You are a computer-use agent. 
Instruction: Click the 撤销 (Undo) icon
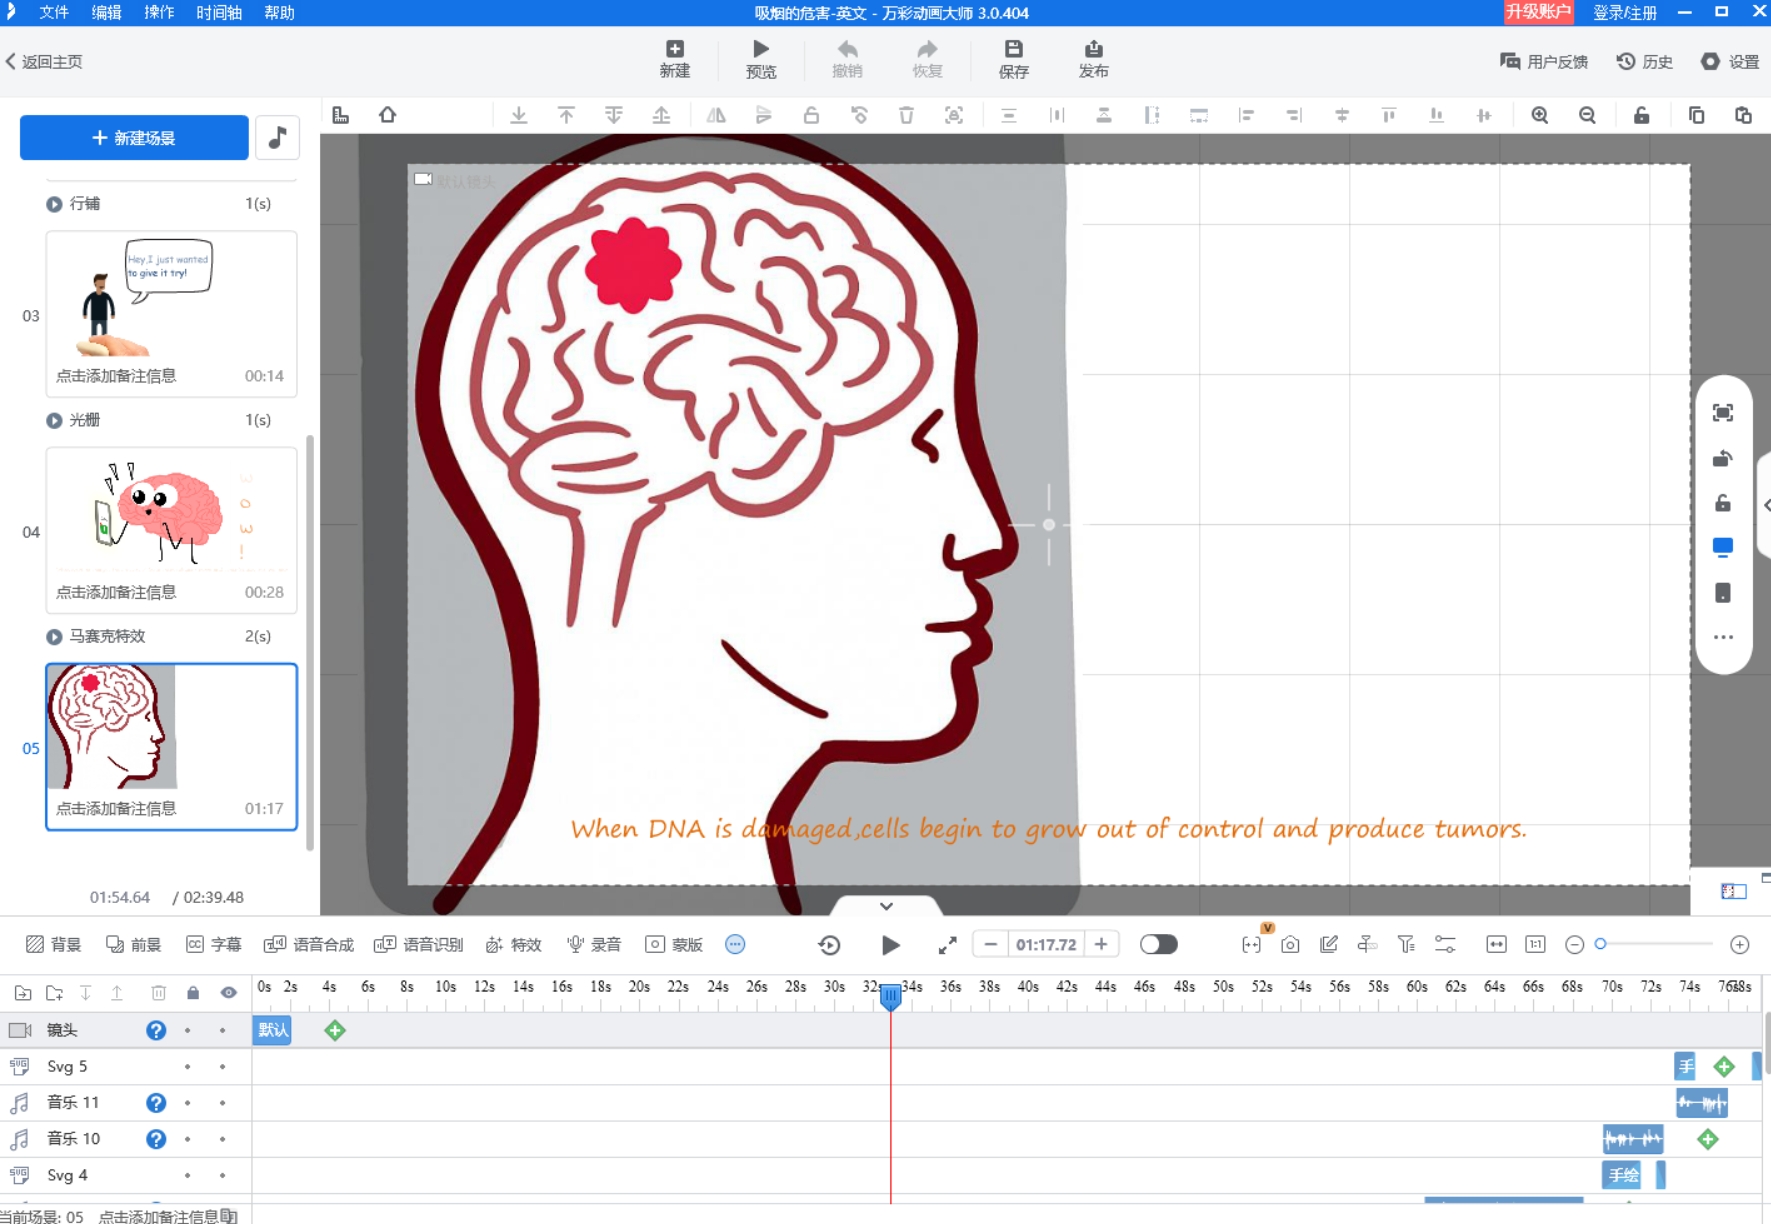pyautogui.click(x=847, y=59)
